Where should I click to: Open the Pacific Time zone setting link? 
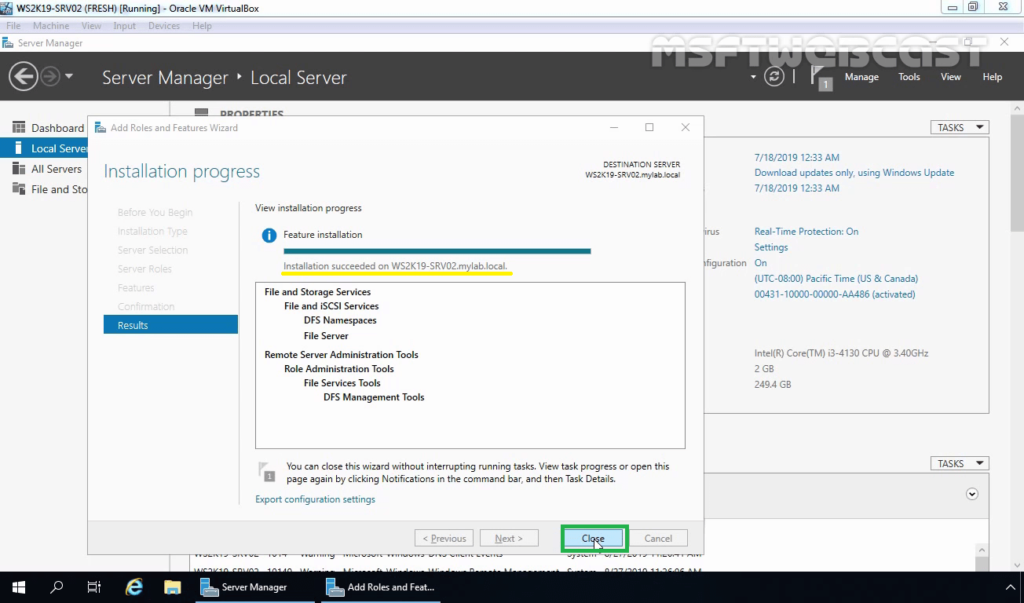(x=836, y=278)
